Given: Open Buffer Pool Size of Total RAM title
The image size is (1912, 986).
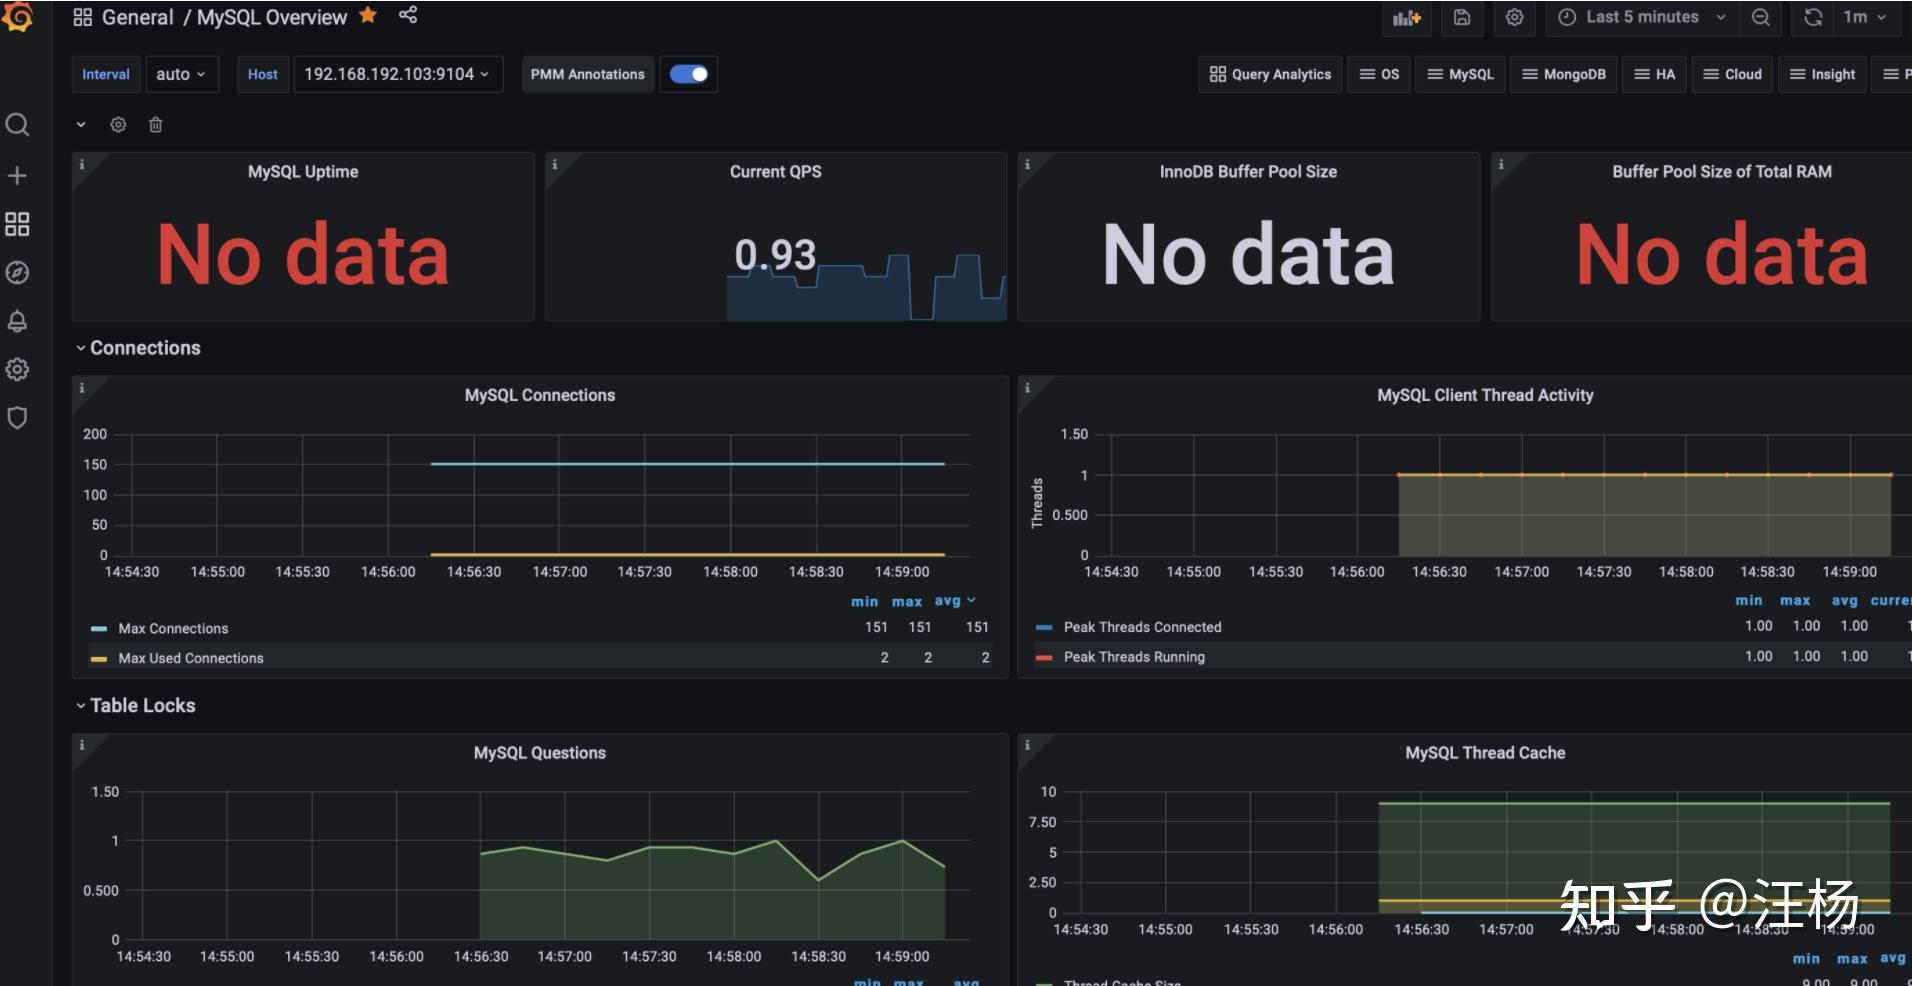Looking at the screenshot, I should pos(1722,172).
